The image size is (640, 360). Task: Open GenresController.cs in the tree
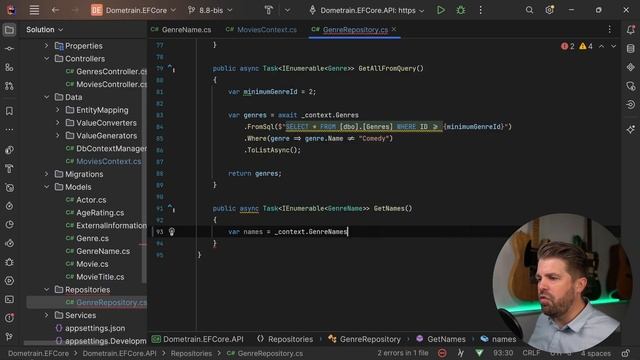[106, 71]
